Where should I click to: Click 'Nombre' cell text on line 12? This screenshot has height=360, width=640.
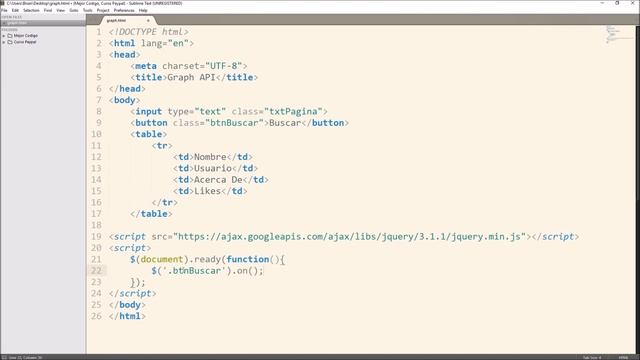click(210, 157)
